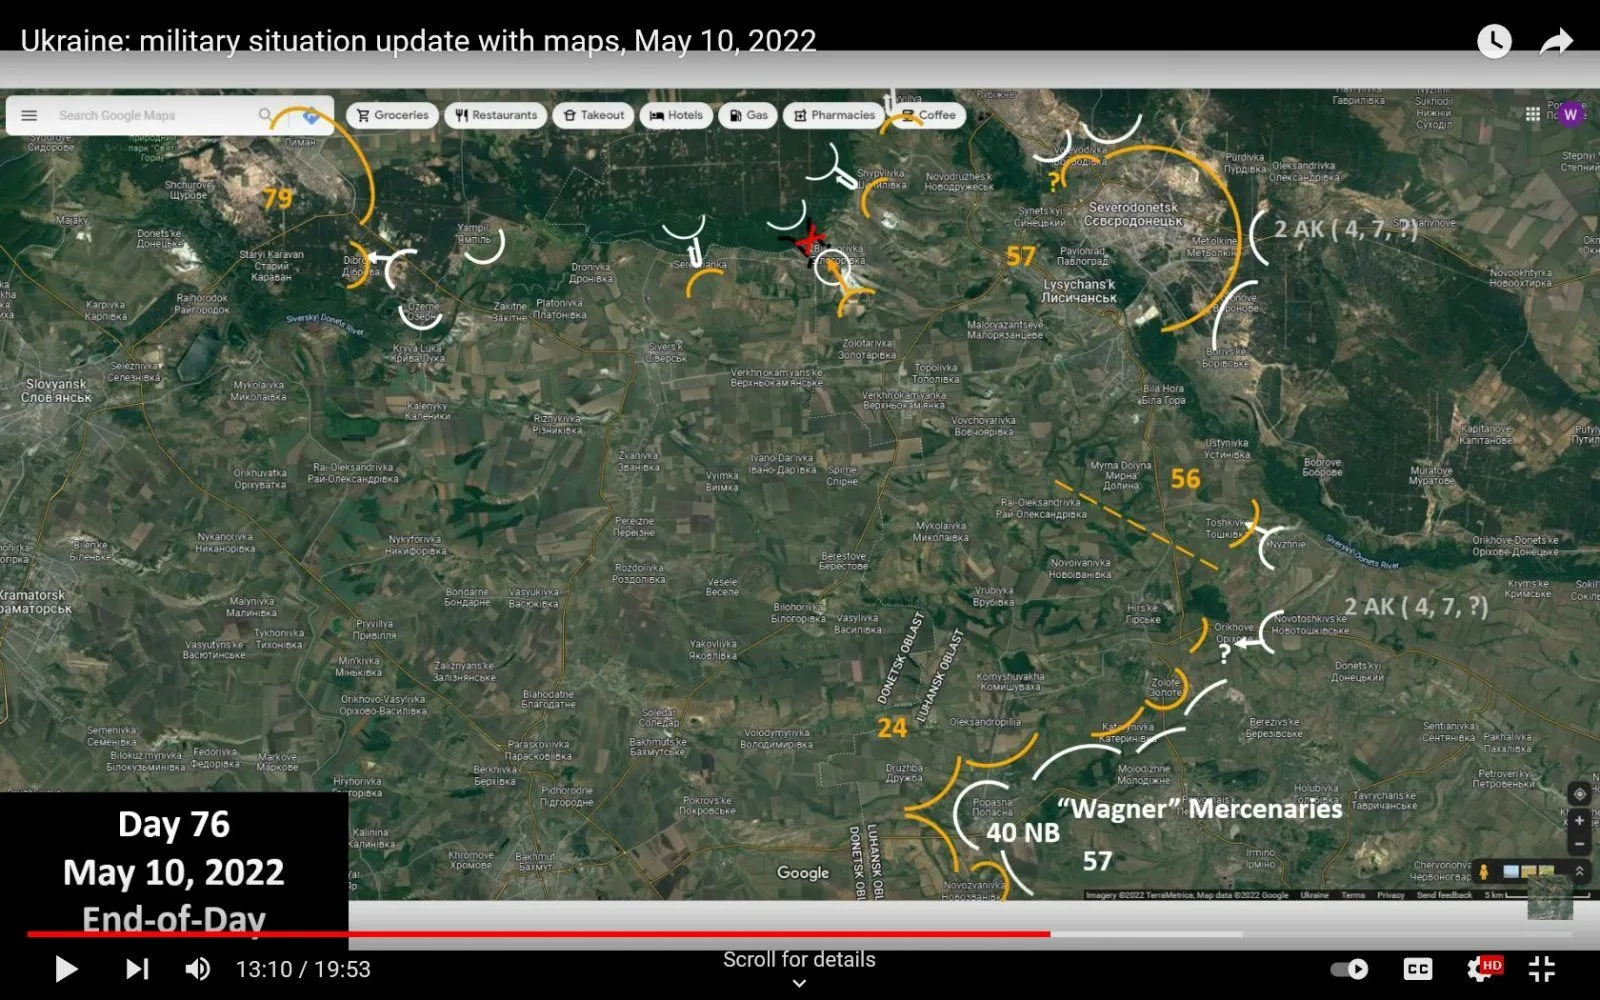
Task: Open the Google apps grid
Action: (1532, 115)
